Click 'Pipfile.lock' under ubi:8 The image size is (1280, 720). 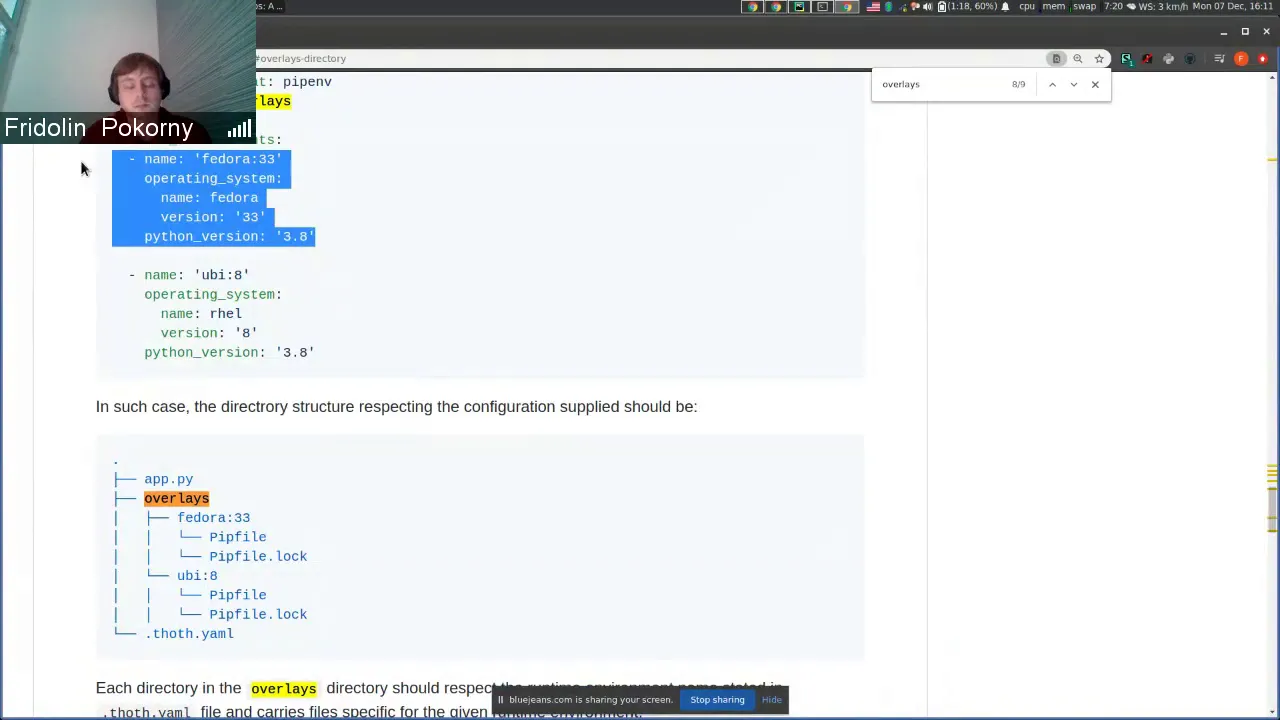[x=258, y=614]
